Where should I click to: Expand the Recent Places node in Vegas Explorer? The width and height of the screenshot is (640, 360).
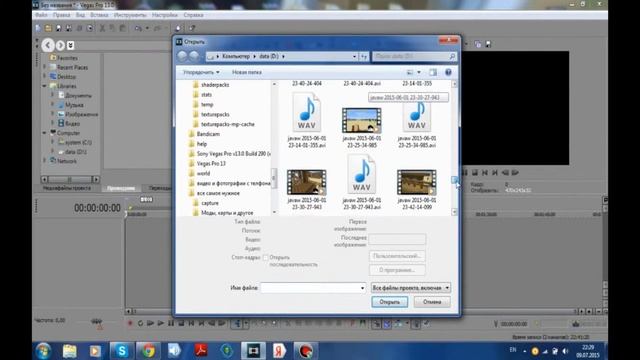[x=44, y=67]
